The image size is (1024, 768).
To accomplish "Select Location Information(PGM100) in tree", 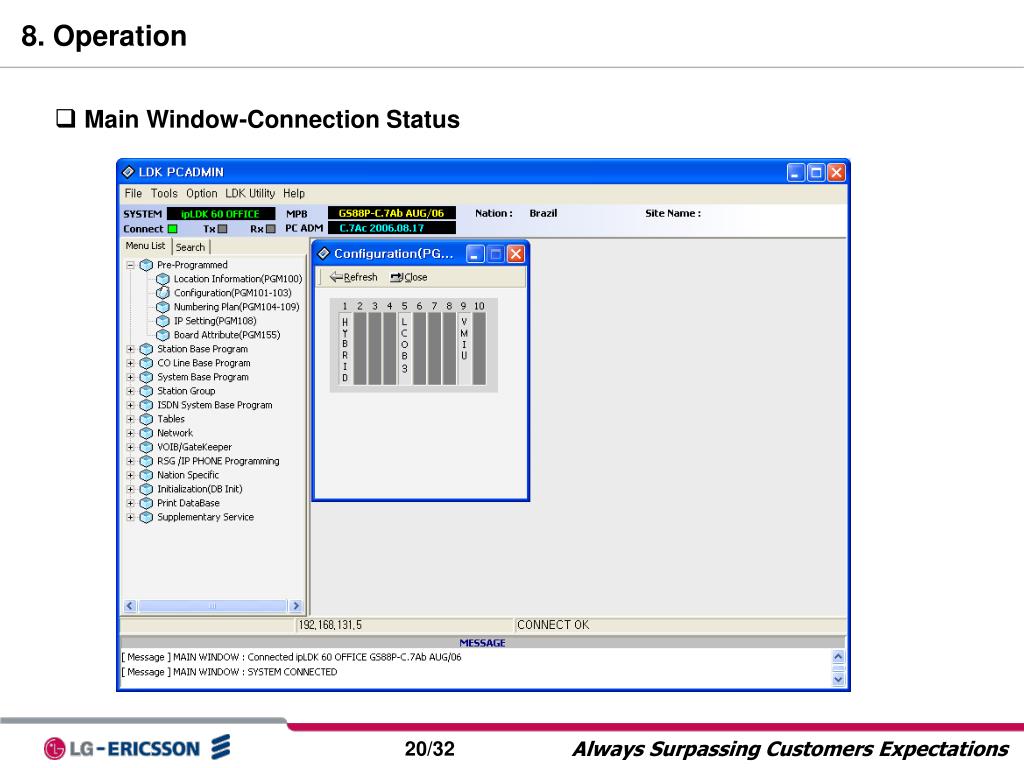I will pos(238,279).
